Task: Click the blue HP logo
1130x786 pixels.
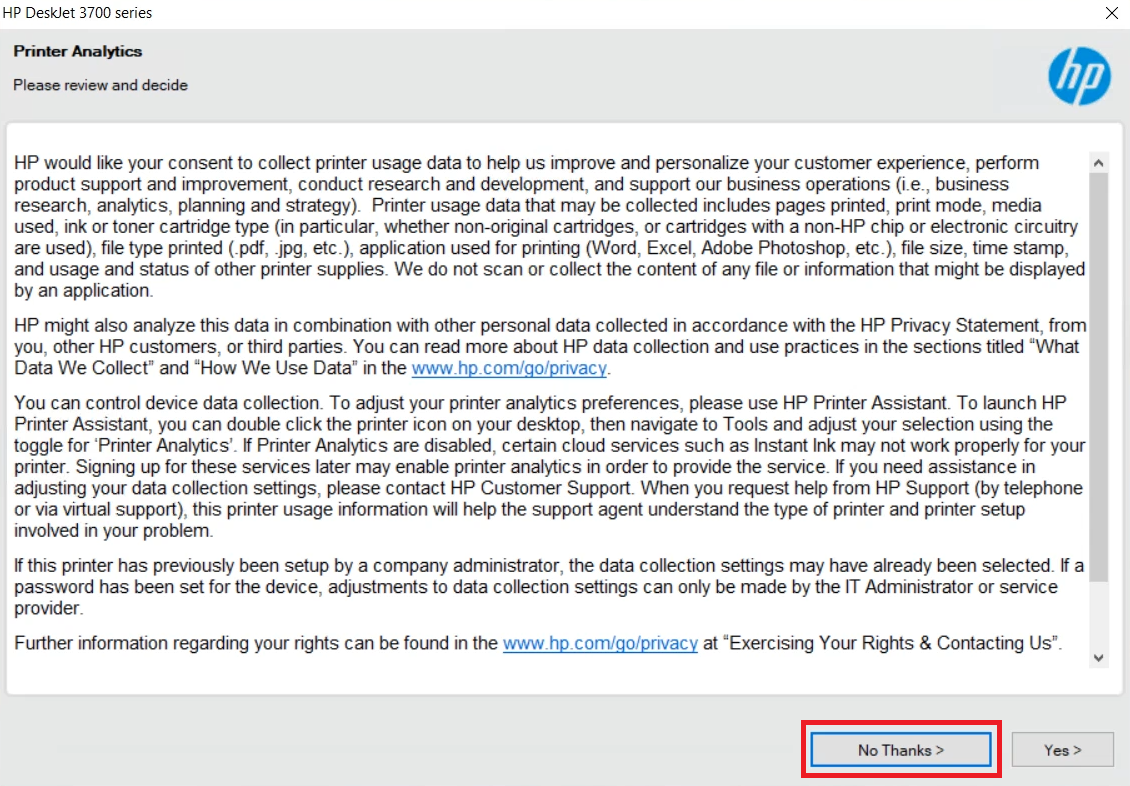Action: tap(1079, 76)
